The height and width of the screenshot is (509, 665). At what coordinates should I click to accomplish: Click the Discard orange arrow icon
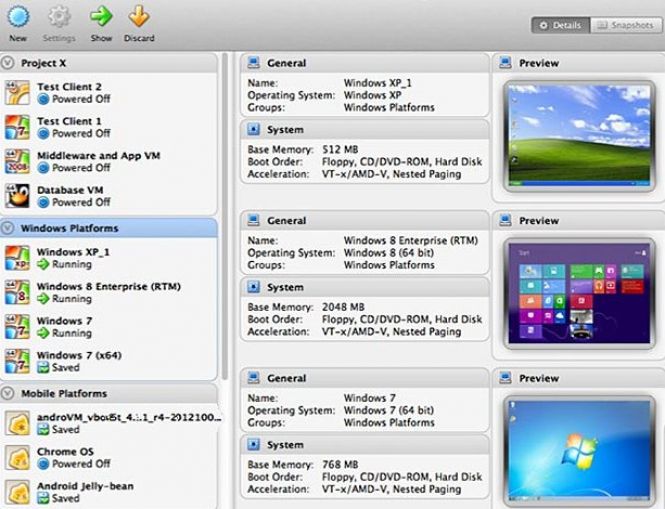[x=139, y=17]
